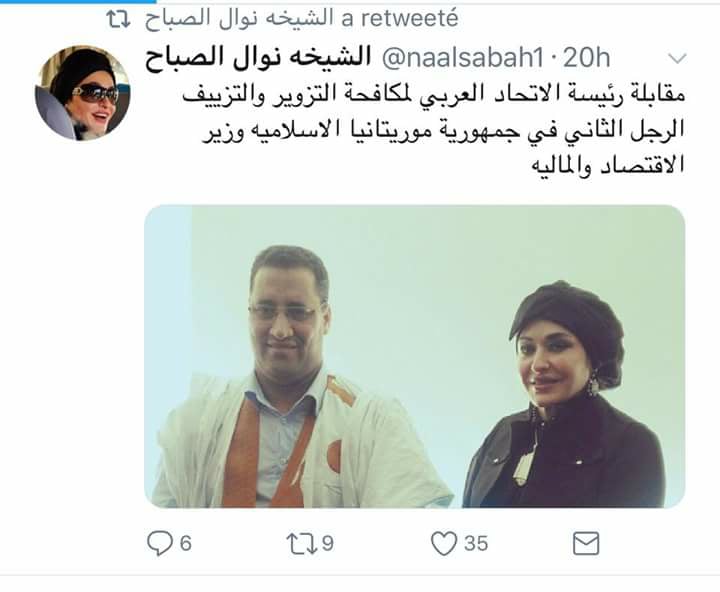Expand tweet options with the chevron arrow
The width and height of the screenshot is (720, 592).
pos(677,58)
